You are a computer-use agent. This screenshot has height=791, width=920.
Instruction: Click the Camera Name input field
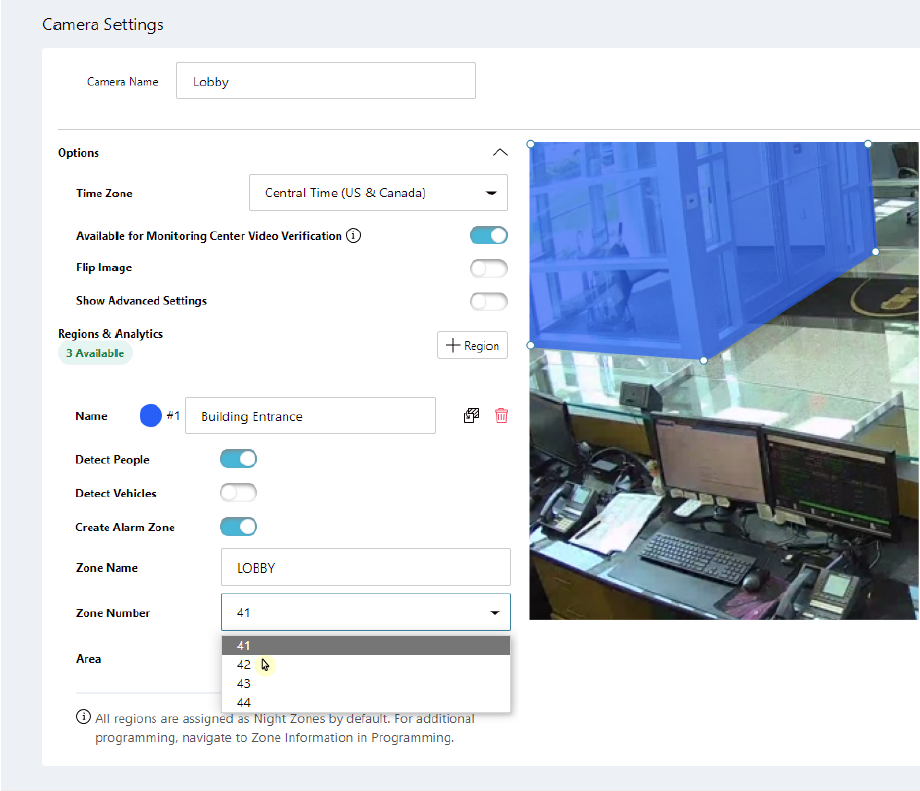click(x=325, y=82)
